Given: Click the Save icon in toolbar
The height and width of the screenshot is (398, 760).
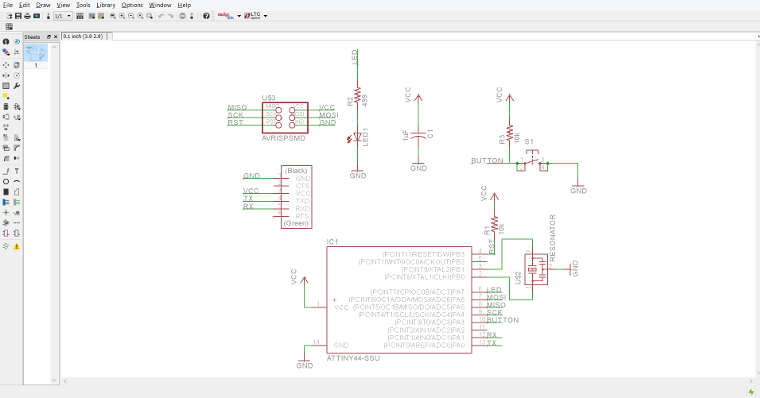Looking at the screenshot, I should 18,16.
